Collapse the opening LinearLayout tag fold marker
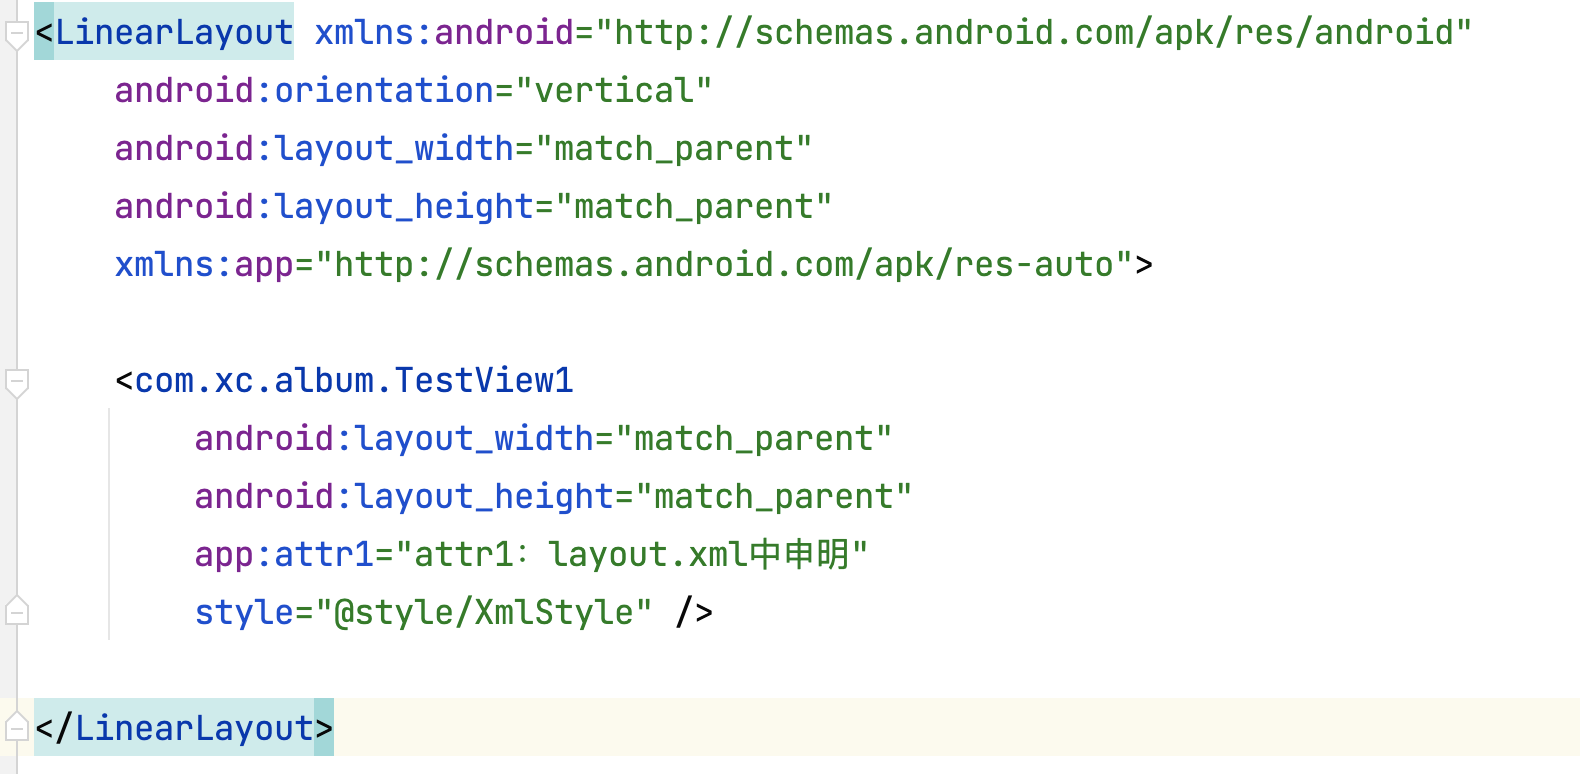 16,36
